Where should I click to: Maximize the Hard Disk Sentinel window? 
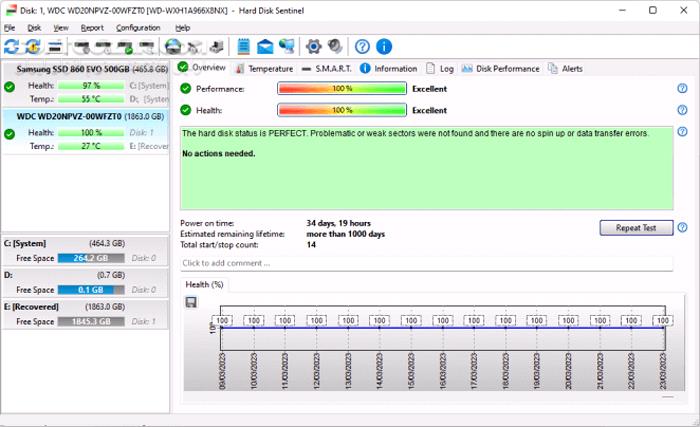click(653, 10)
